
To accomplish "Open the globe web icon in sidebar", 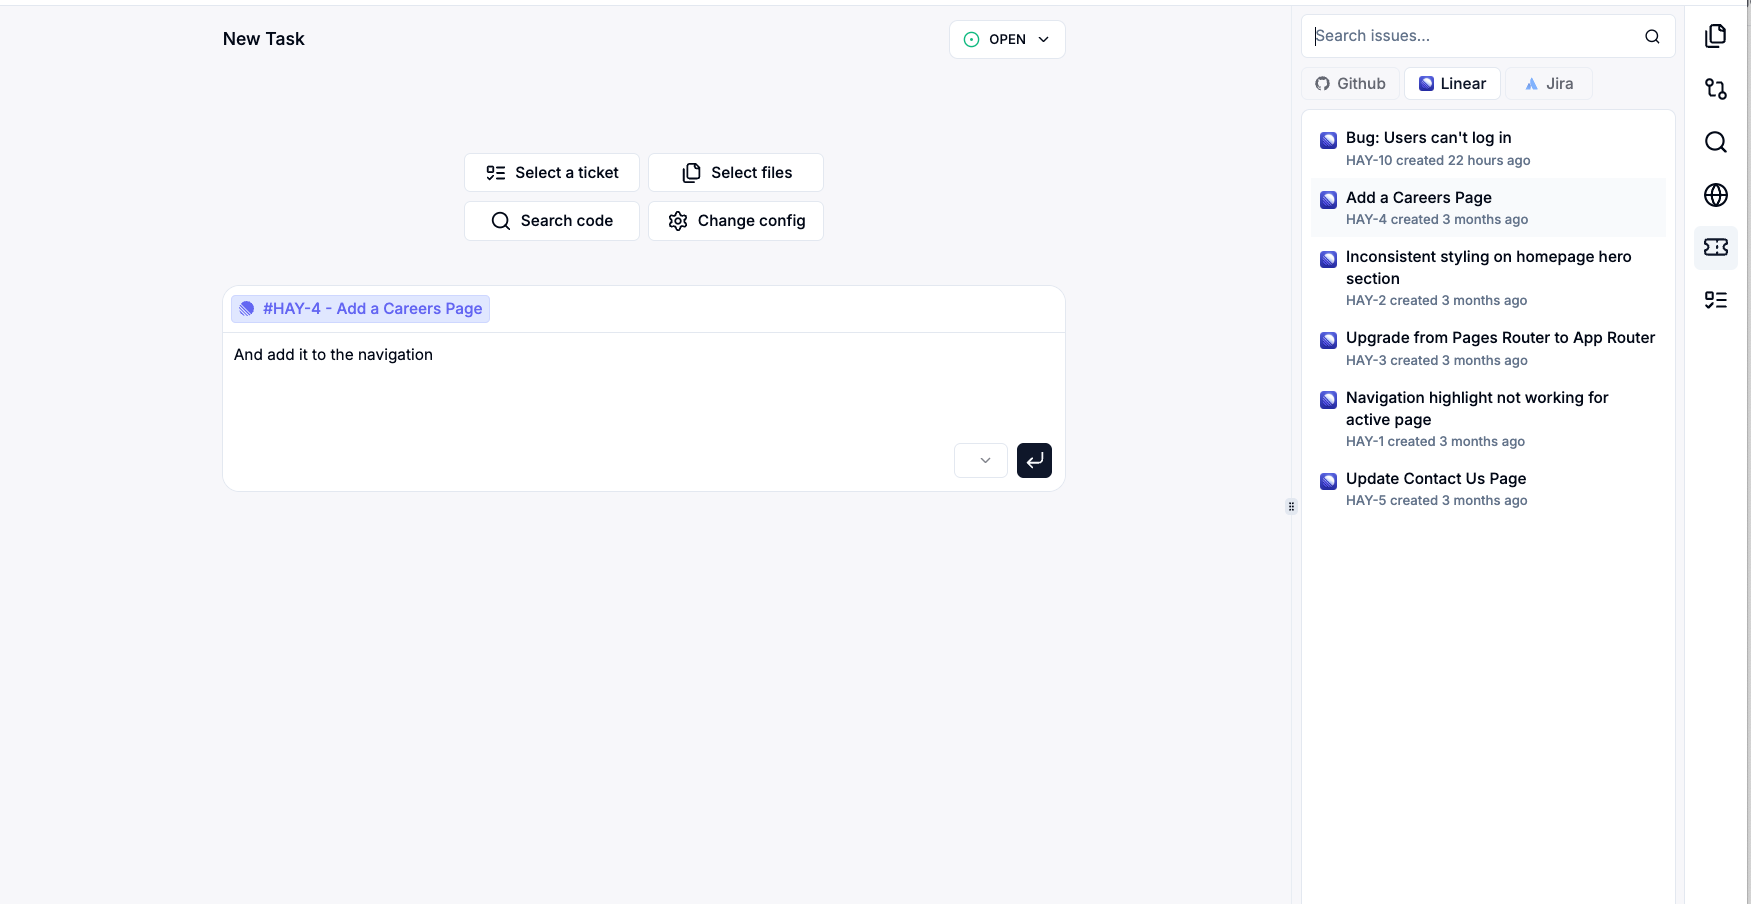I will (x=1715, y=195).
